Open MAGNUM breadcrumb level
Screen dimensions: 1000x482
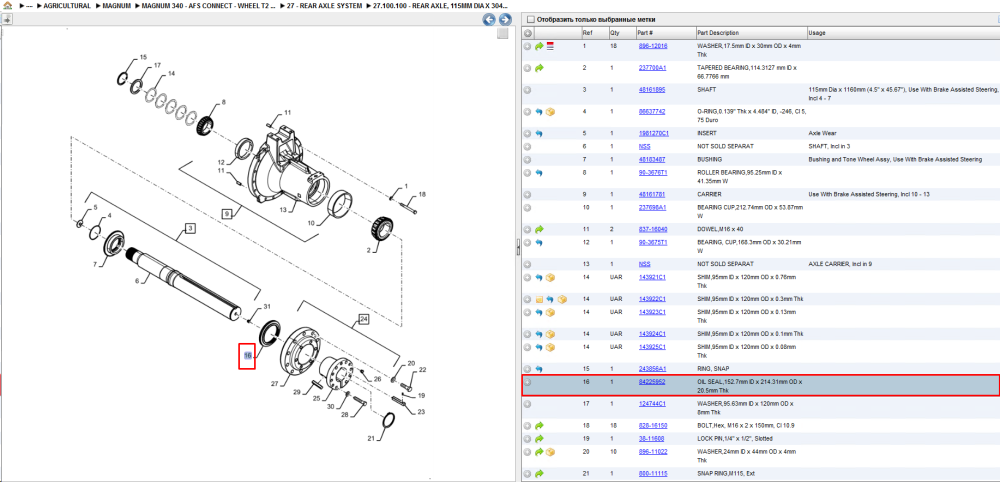coord(117,6)
